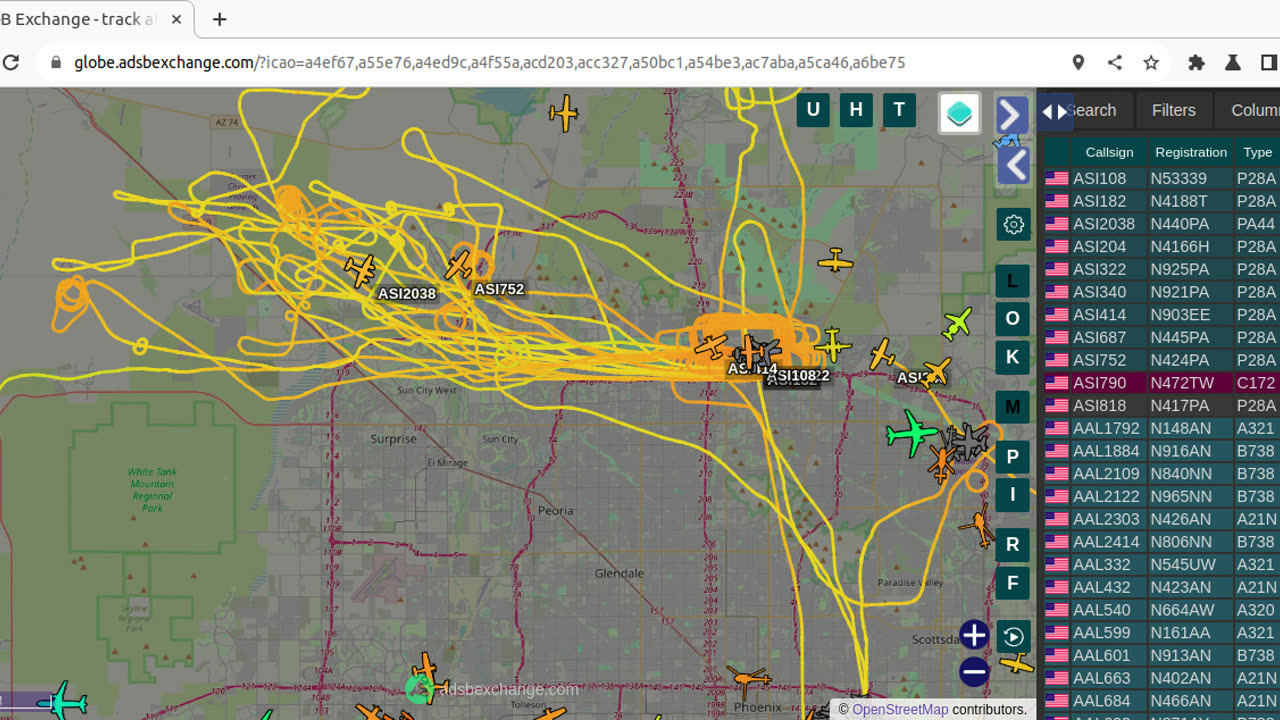Screen dimensions: 1280x720
Task: Click the yellow aircraft at top of map
Action: [564, 113]
